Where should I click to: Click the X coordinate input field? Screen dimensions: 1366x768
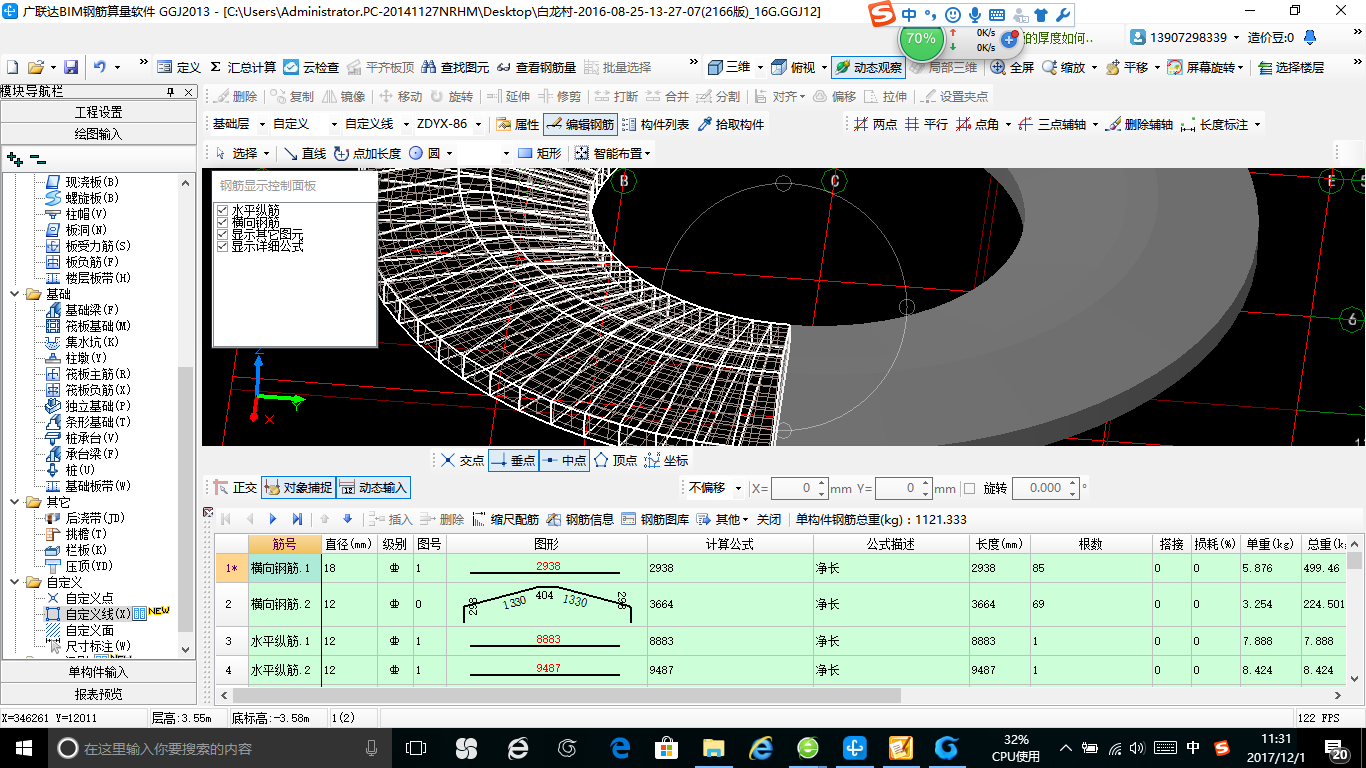tap(794, 488)
